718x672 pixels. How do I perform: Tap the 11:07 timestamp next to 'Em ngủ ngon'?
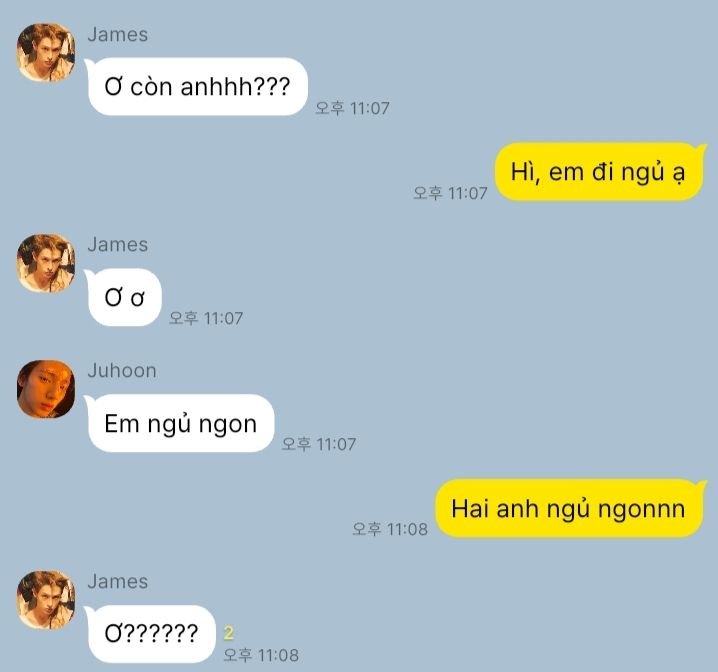pyautogui.click(x=319, y=444)
